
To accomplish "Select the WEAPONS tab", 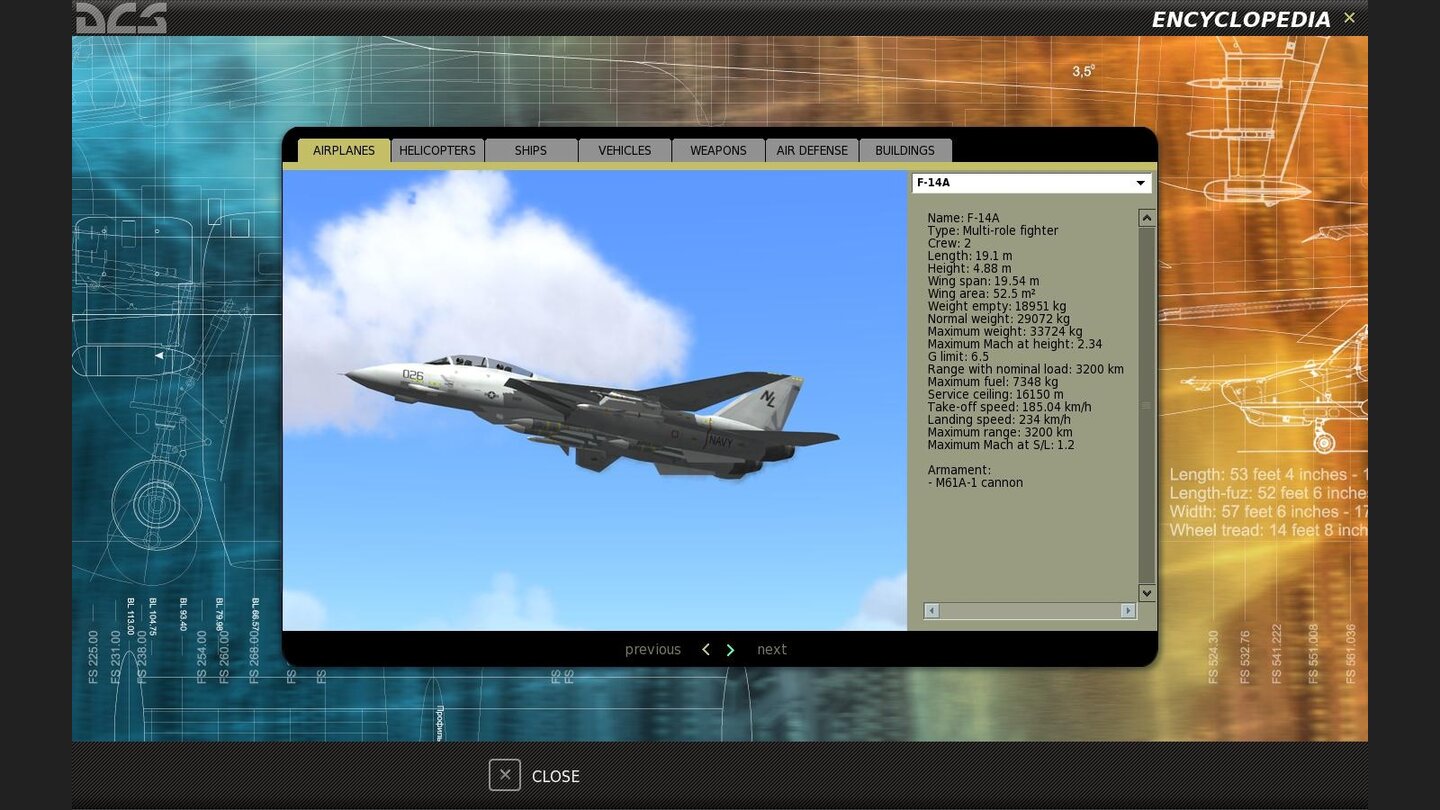I will (718, 150).
